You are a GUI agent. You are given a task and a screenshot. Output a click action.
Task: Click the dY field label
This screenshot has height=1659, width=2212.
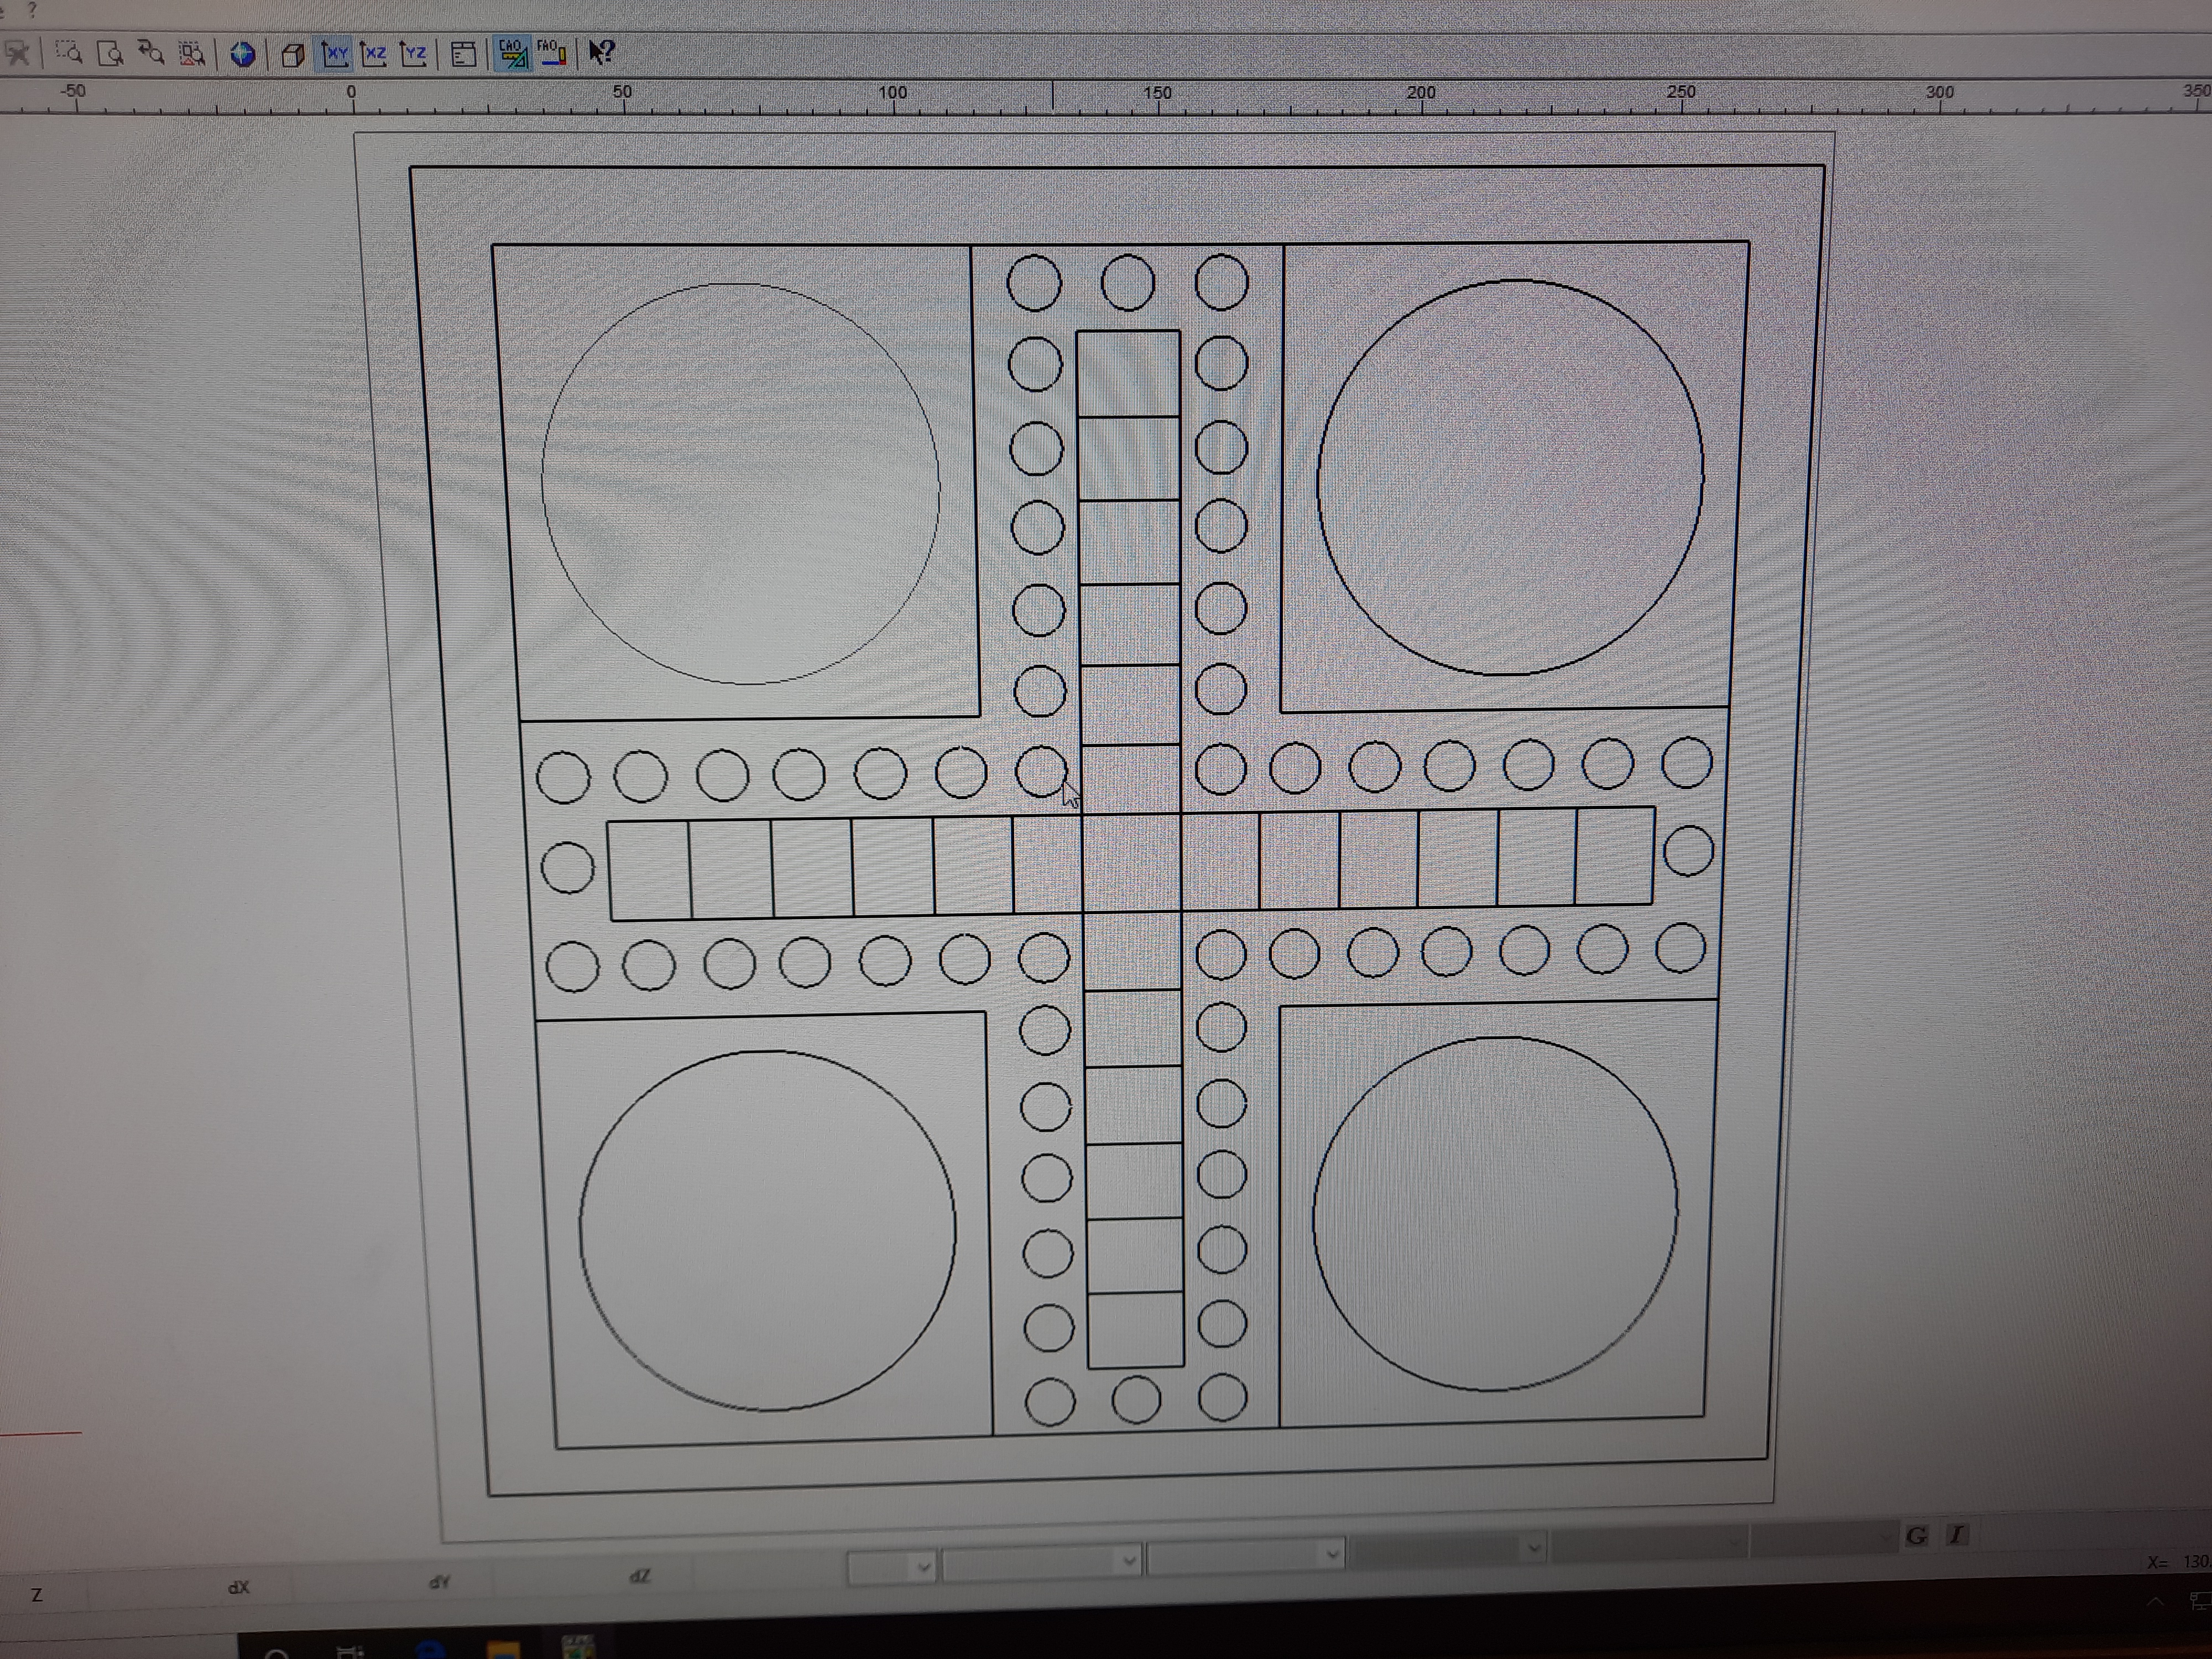439,1582
